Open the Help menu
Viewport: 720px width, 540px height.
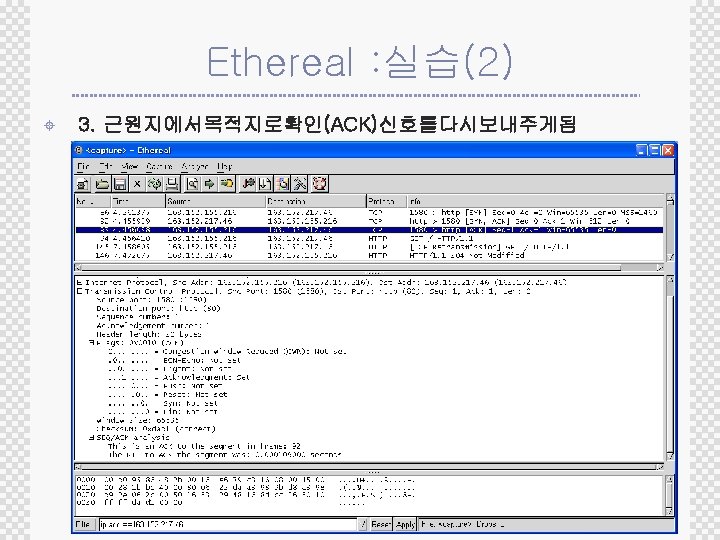point(225,166)
